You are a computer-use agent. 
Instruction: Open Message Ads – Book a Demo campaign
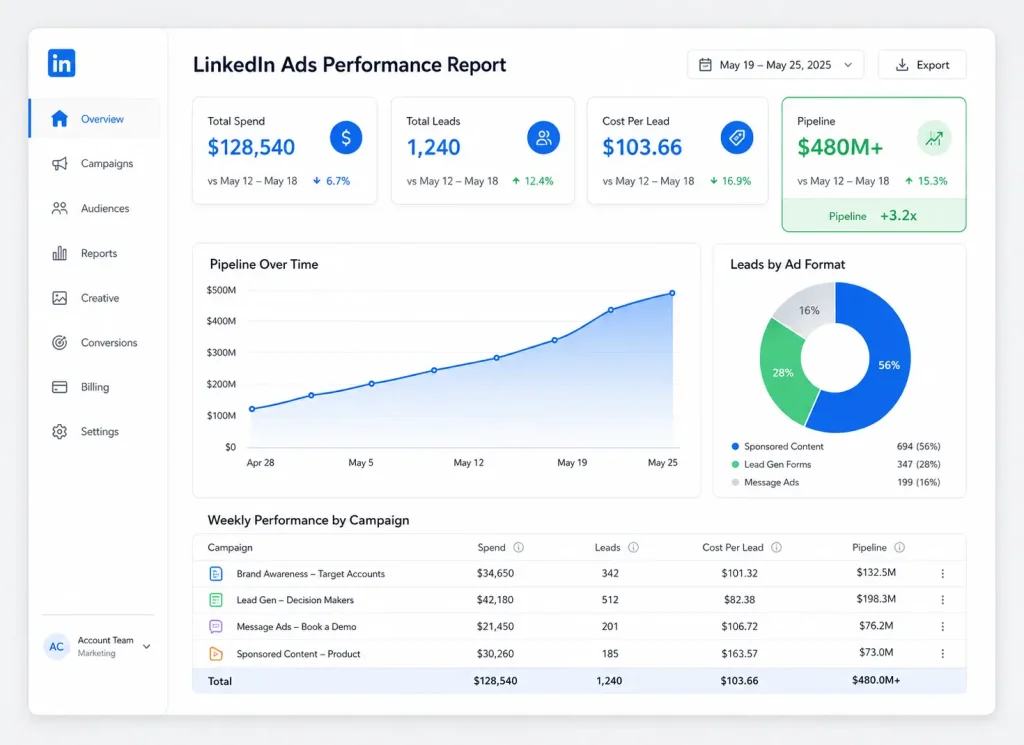pos(296,626)
